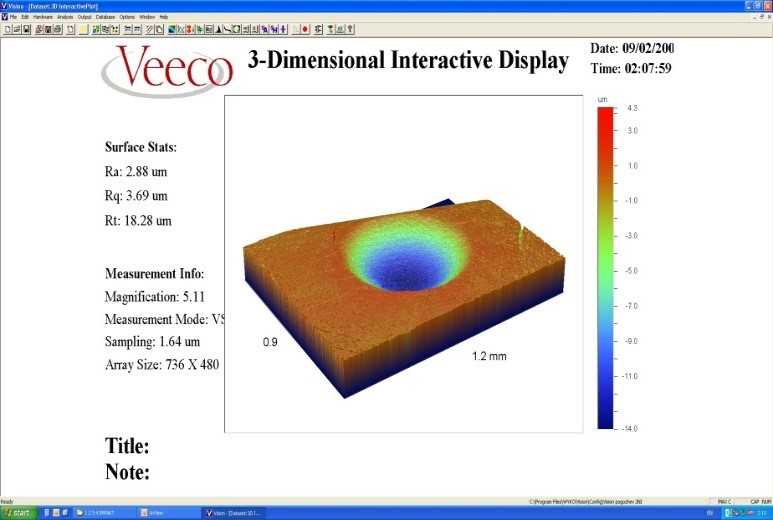Click the 1.2 mm axis label
The image size is (773, 520).
tap(489, 356)
